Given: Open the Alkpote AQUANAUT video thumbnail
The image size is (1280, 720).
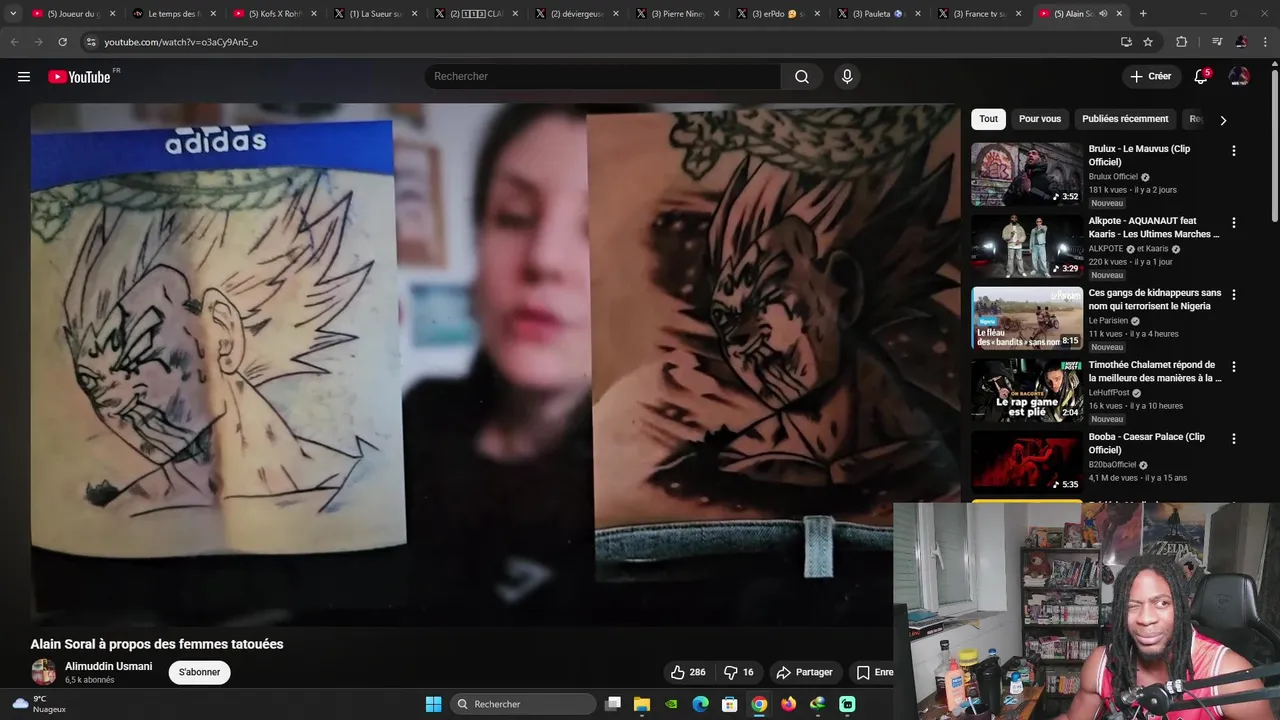Looking at the screenshot, I should pyautogui.click(x=1027, y=246).
